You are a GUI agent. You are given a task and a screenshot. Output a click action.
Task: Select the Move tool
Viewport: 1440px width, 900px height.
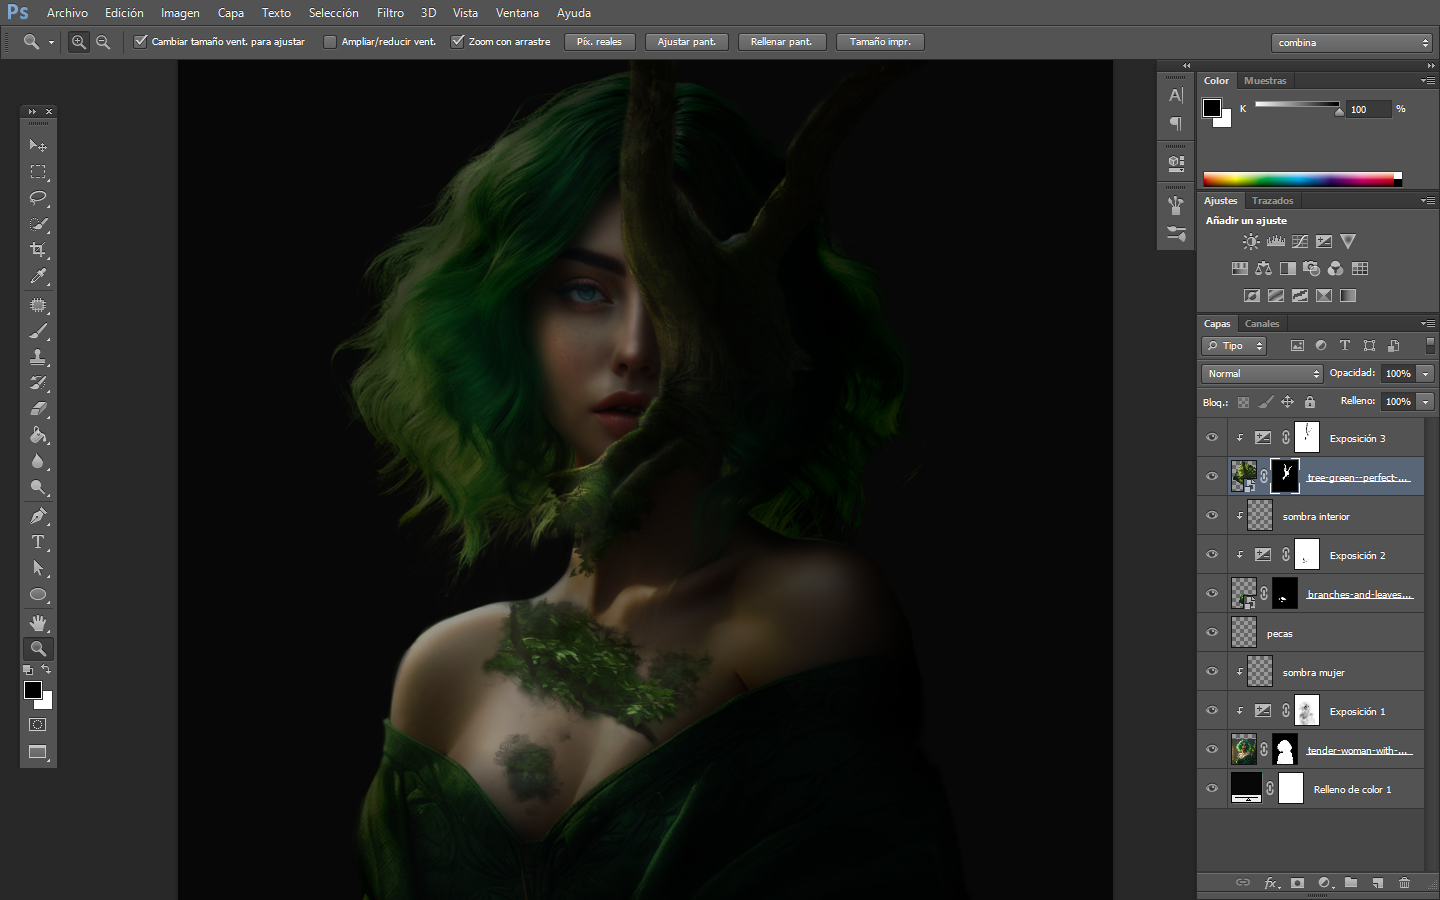tap(38, 146)
